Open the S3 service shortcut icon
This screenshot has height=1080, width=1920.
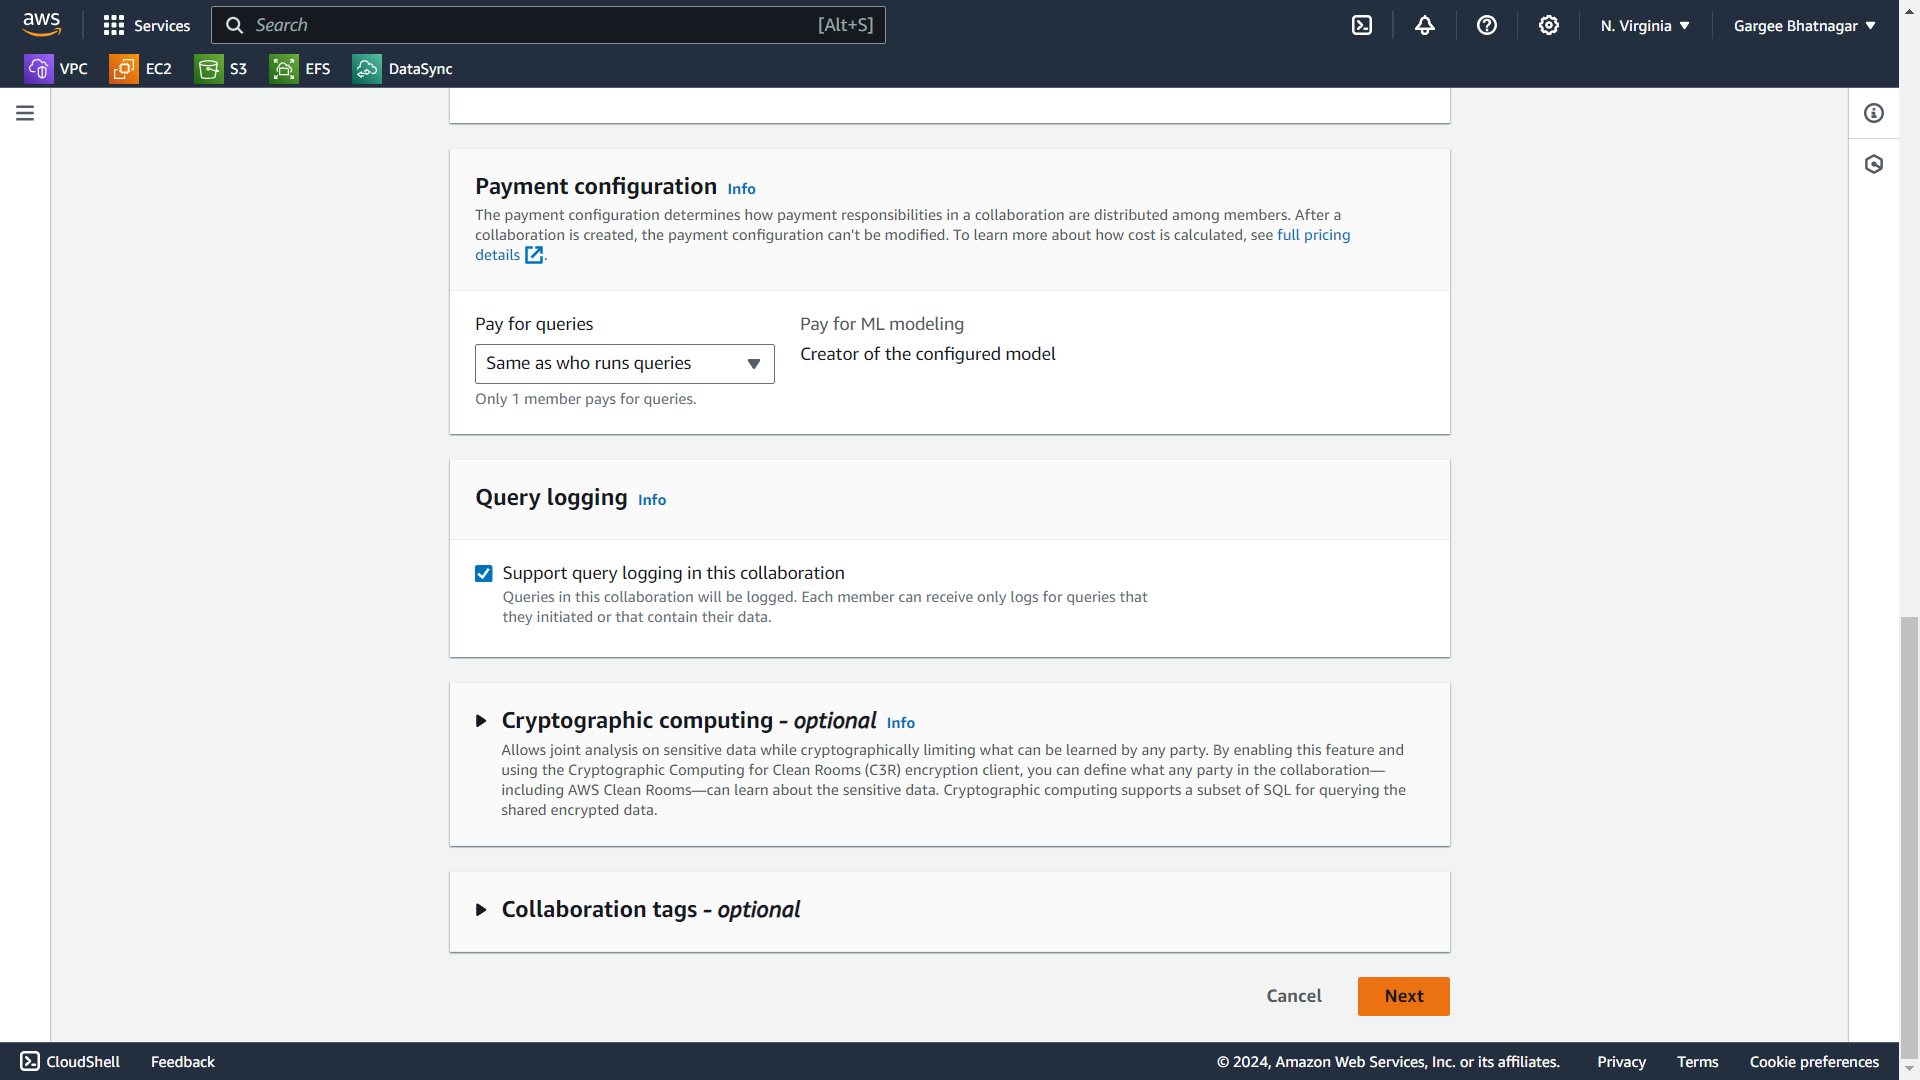click(x=209, y=69)
